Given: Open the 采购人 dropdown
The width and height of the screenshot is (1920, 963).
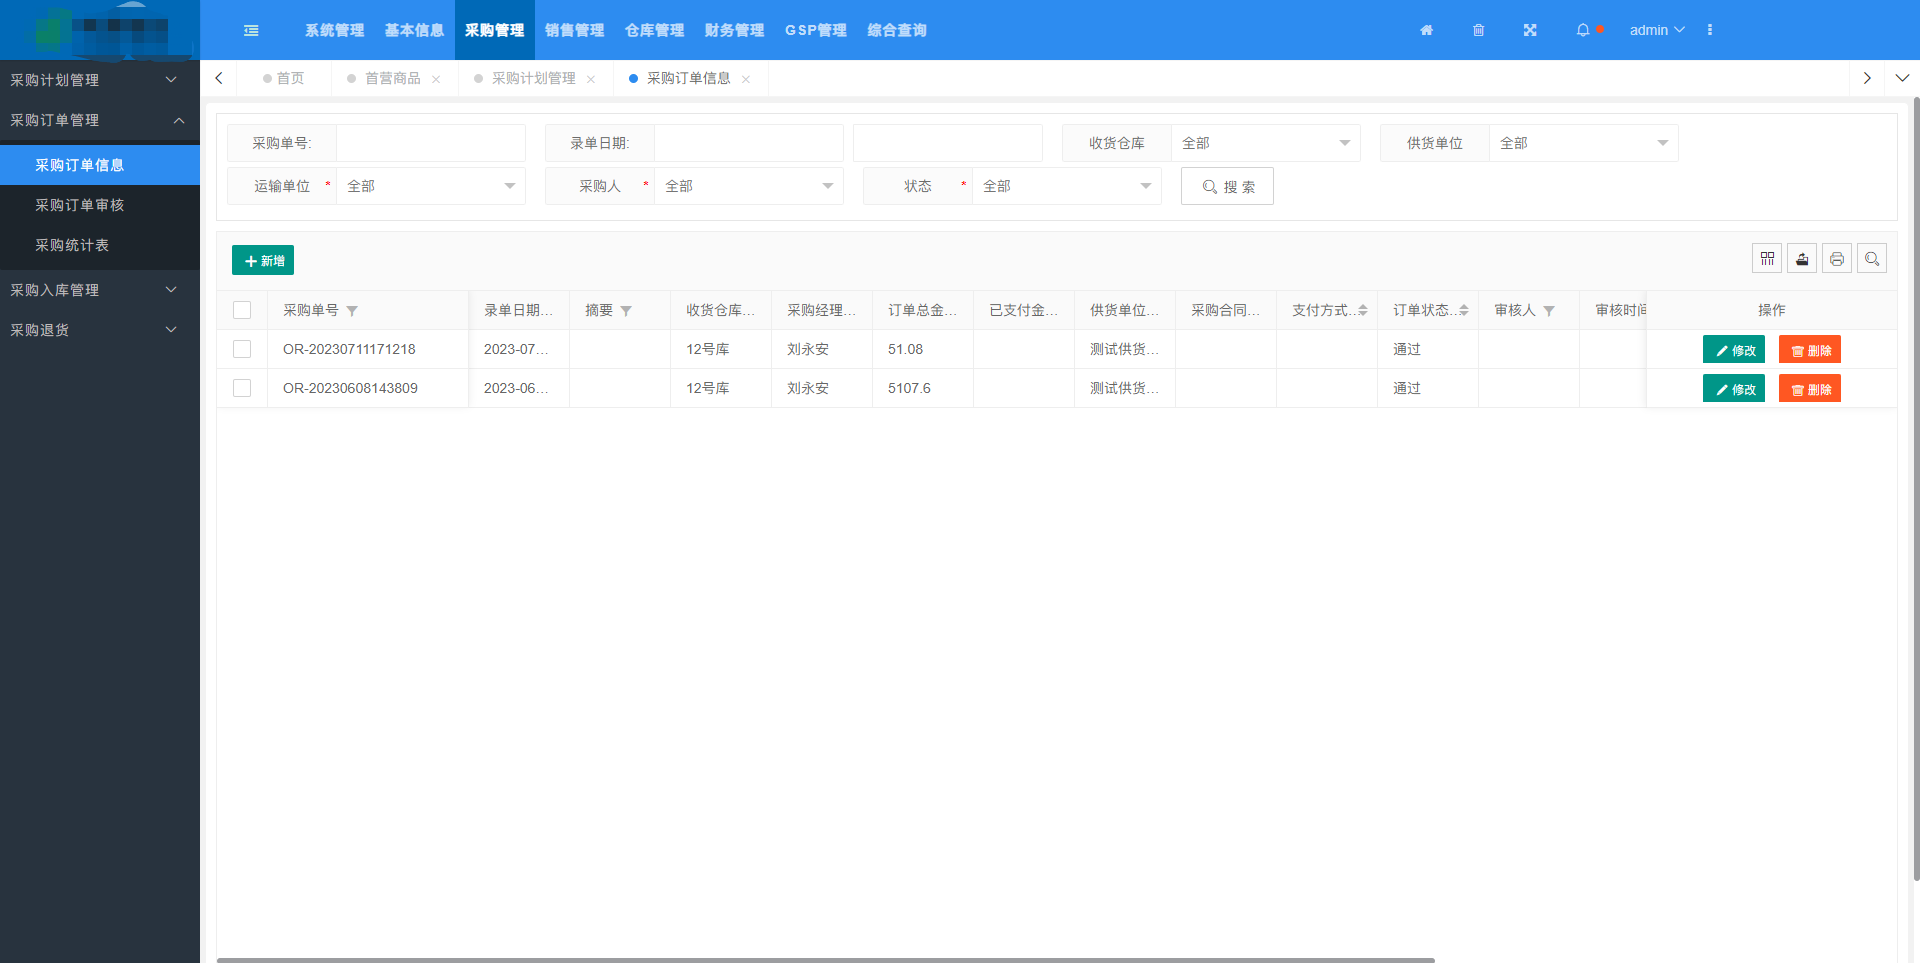Looking at the screenshot, I should coord(748,186).
